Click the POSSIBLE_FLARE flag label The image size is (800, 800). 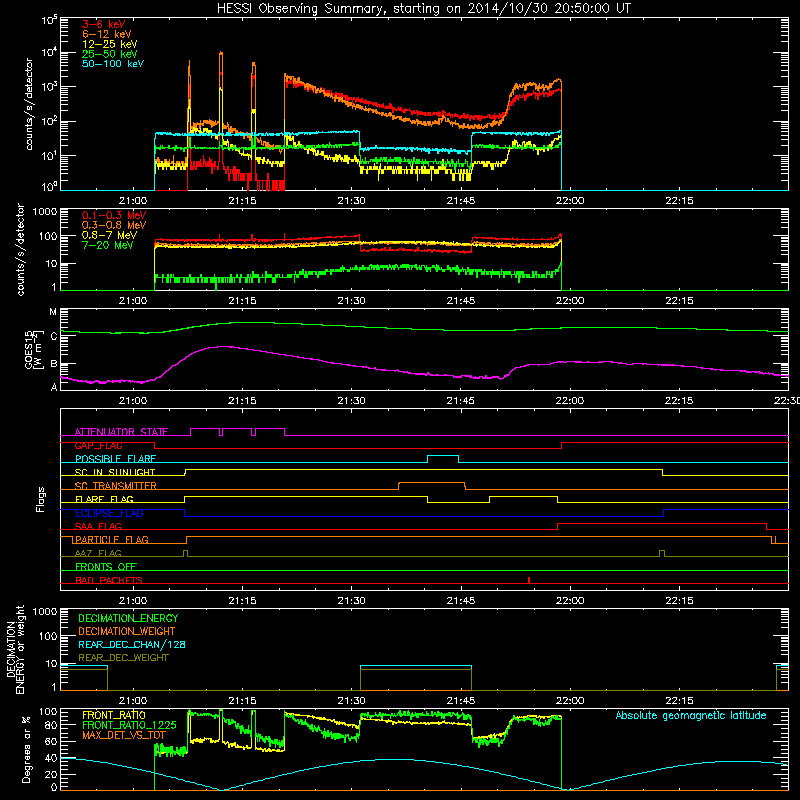coord(115,459)
